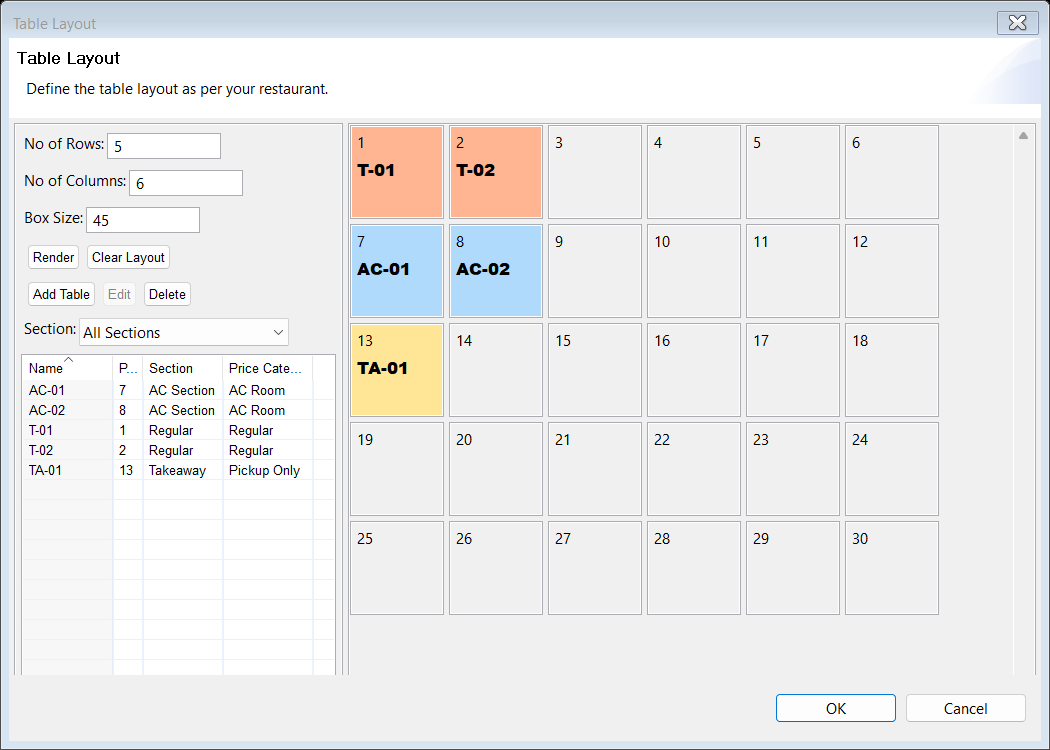Select the T-01 row in the table list
This screenshot has width=1050, height=750.
[178, 430]
